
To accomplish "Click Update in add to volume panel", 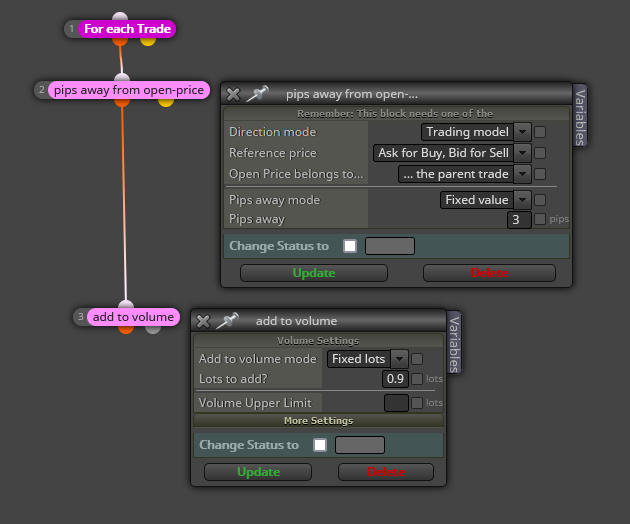I will pyautogui.click(x=258, y=472).
